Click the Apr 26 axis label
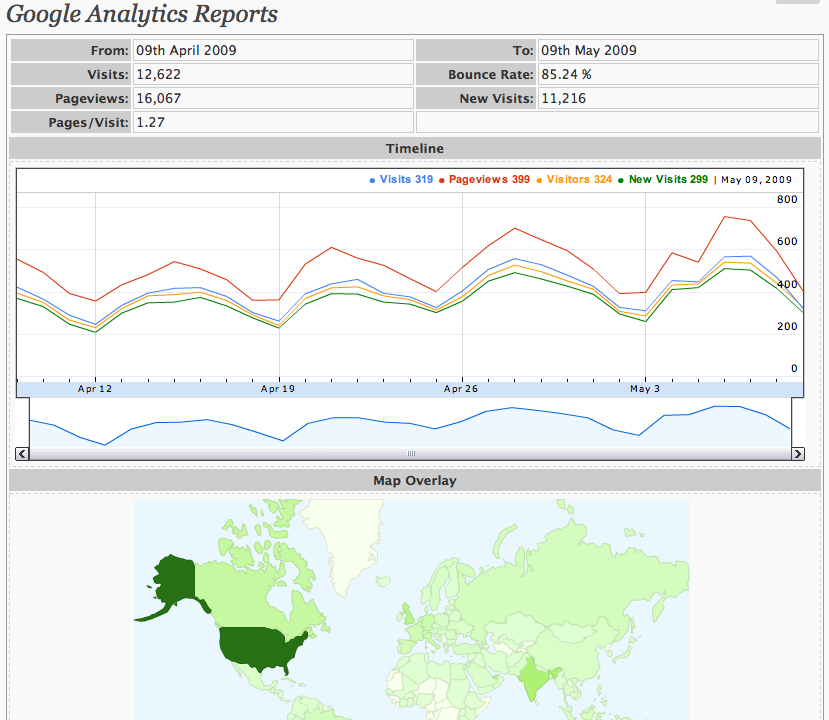The width and height of the screenshot is (829, 720). pyautogui.click(x=460, y=389)
